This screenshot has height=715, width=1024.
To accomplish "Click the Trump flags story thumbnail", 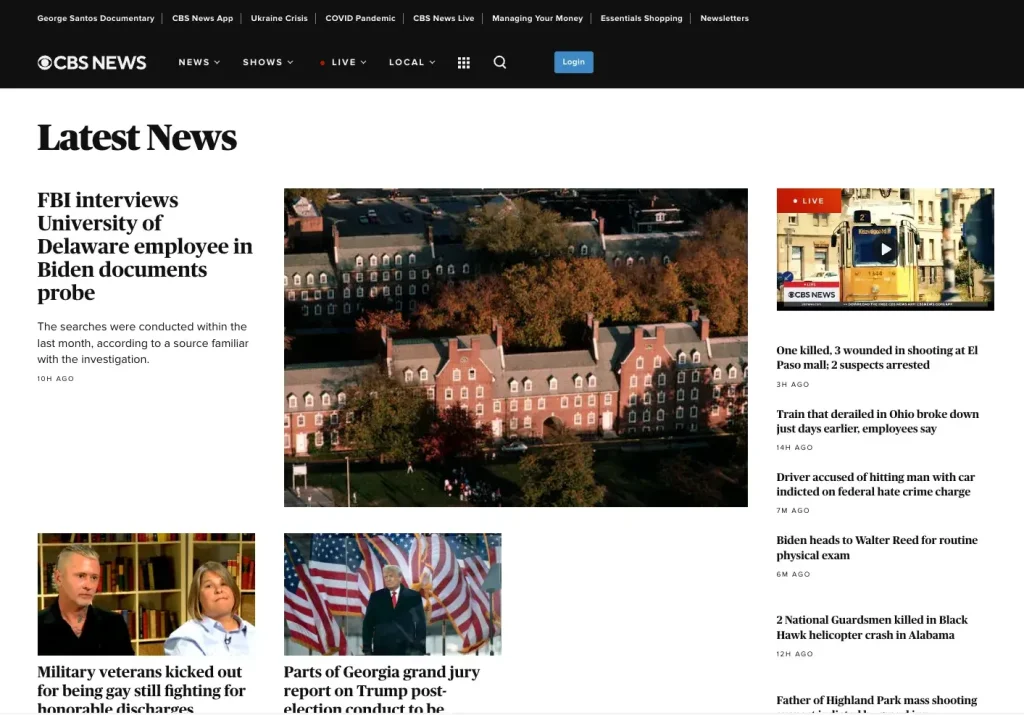I will click(x=392, y=594).
